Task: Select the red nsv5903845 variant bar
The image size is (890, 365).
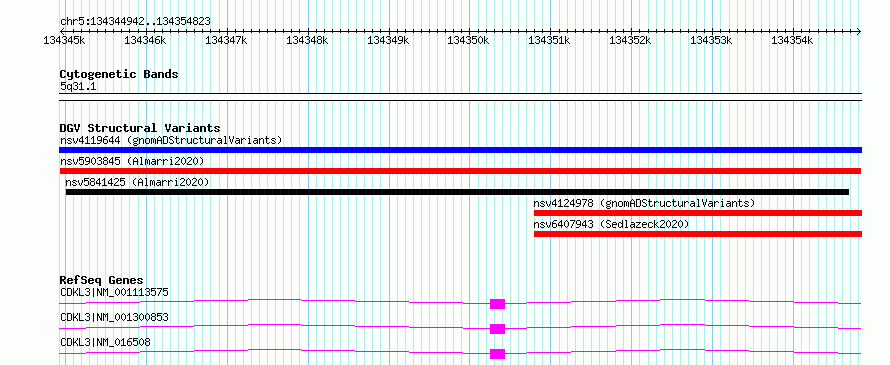Action: (460, 171)
